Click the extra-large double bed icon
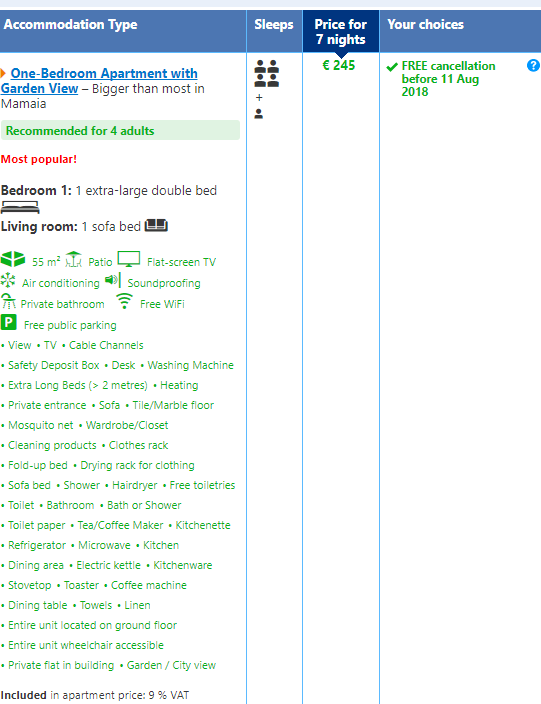Screen dimensions: 541x704 (20, 207)
